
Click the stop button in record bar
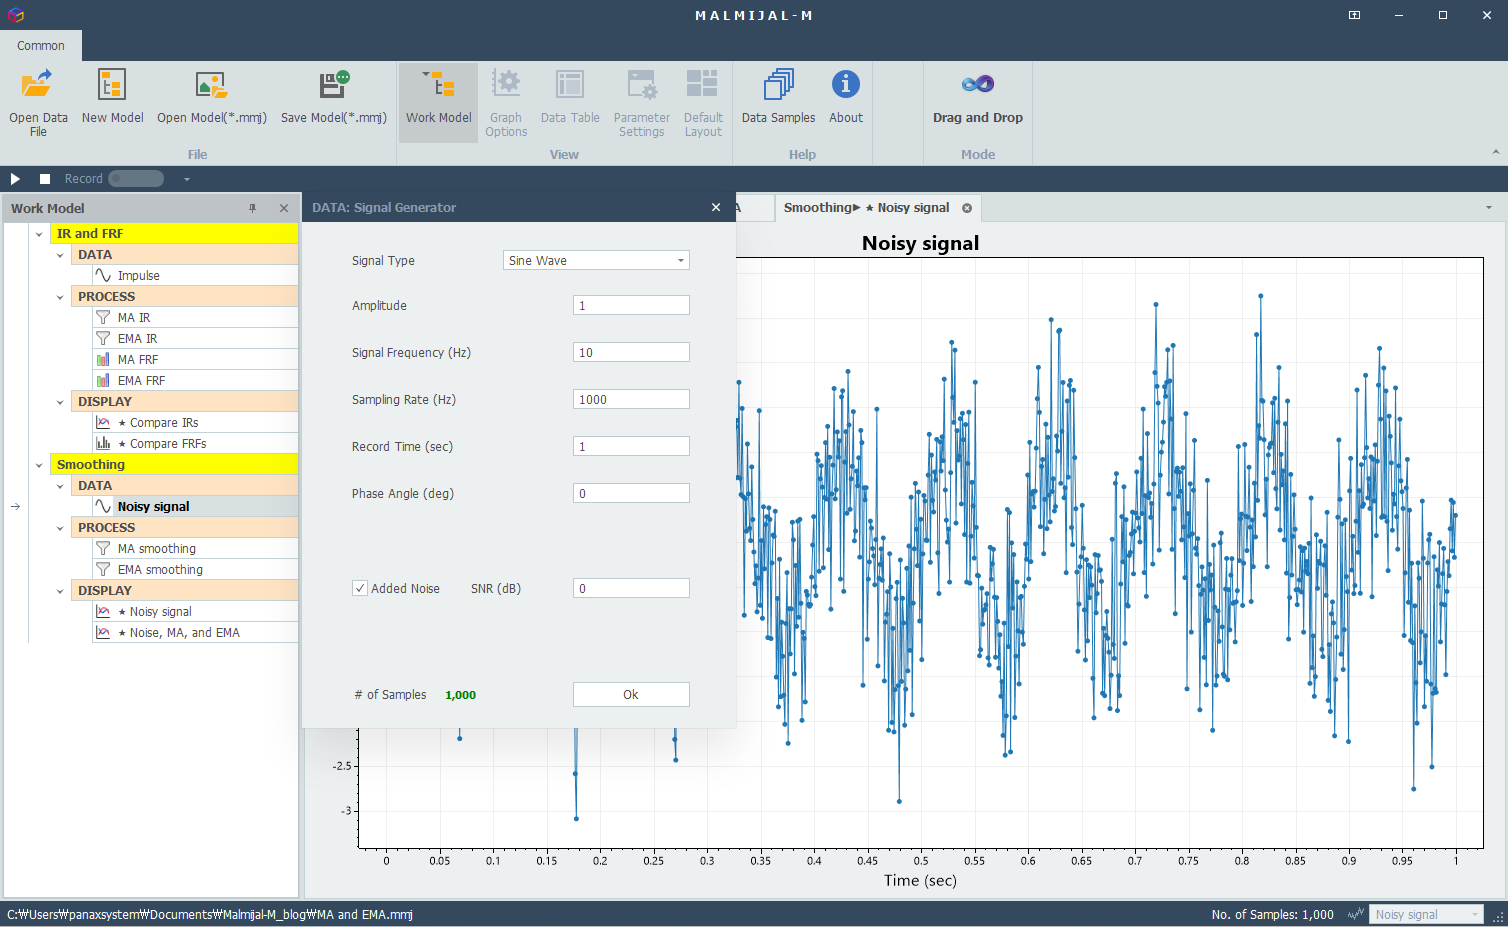click(45, 179)
